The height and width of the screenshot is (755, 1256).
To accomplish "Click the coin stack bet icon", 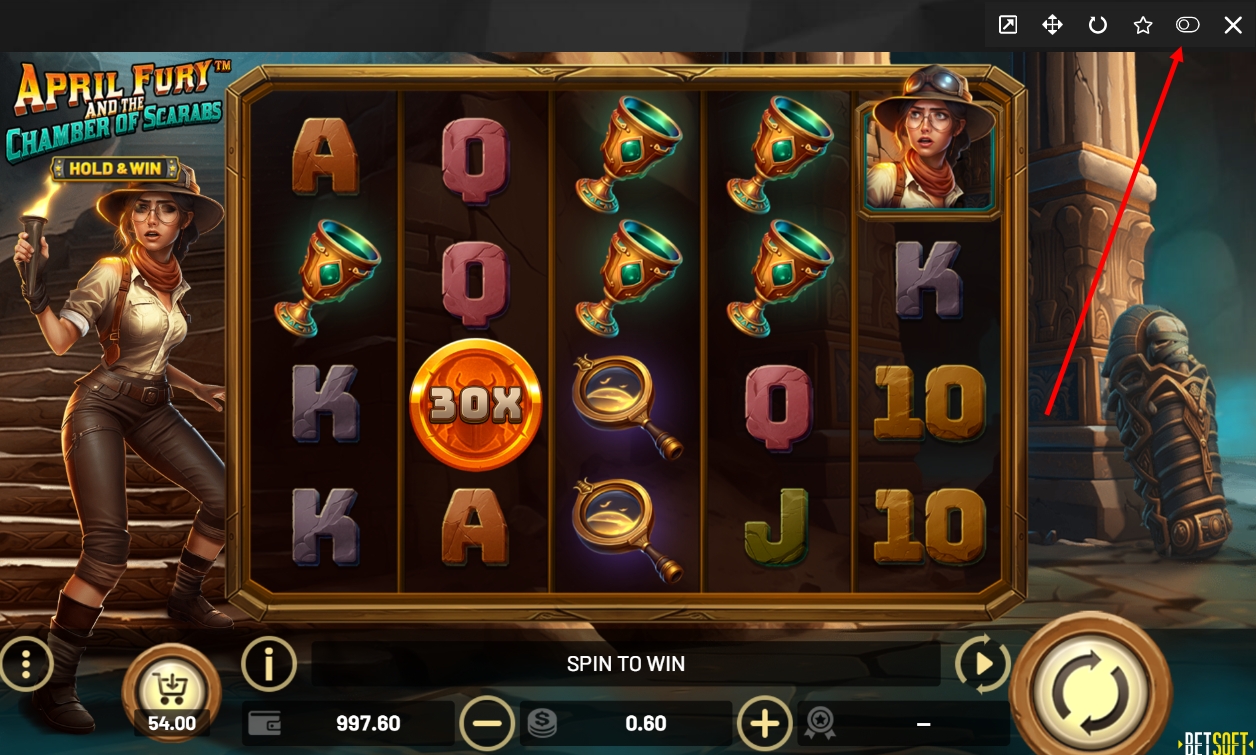I will tap(542, 723).
